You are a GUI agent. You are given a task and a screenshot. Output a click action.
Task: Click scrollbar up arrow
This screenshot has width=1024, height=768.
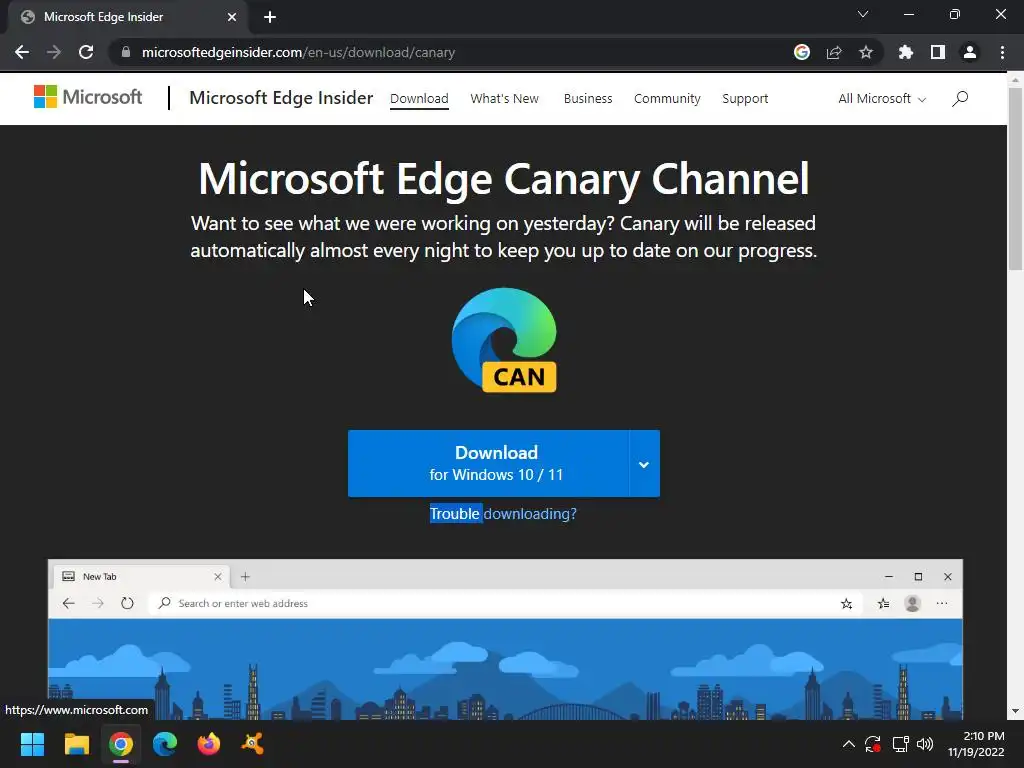tap(1015, 80)
